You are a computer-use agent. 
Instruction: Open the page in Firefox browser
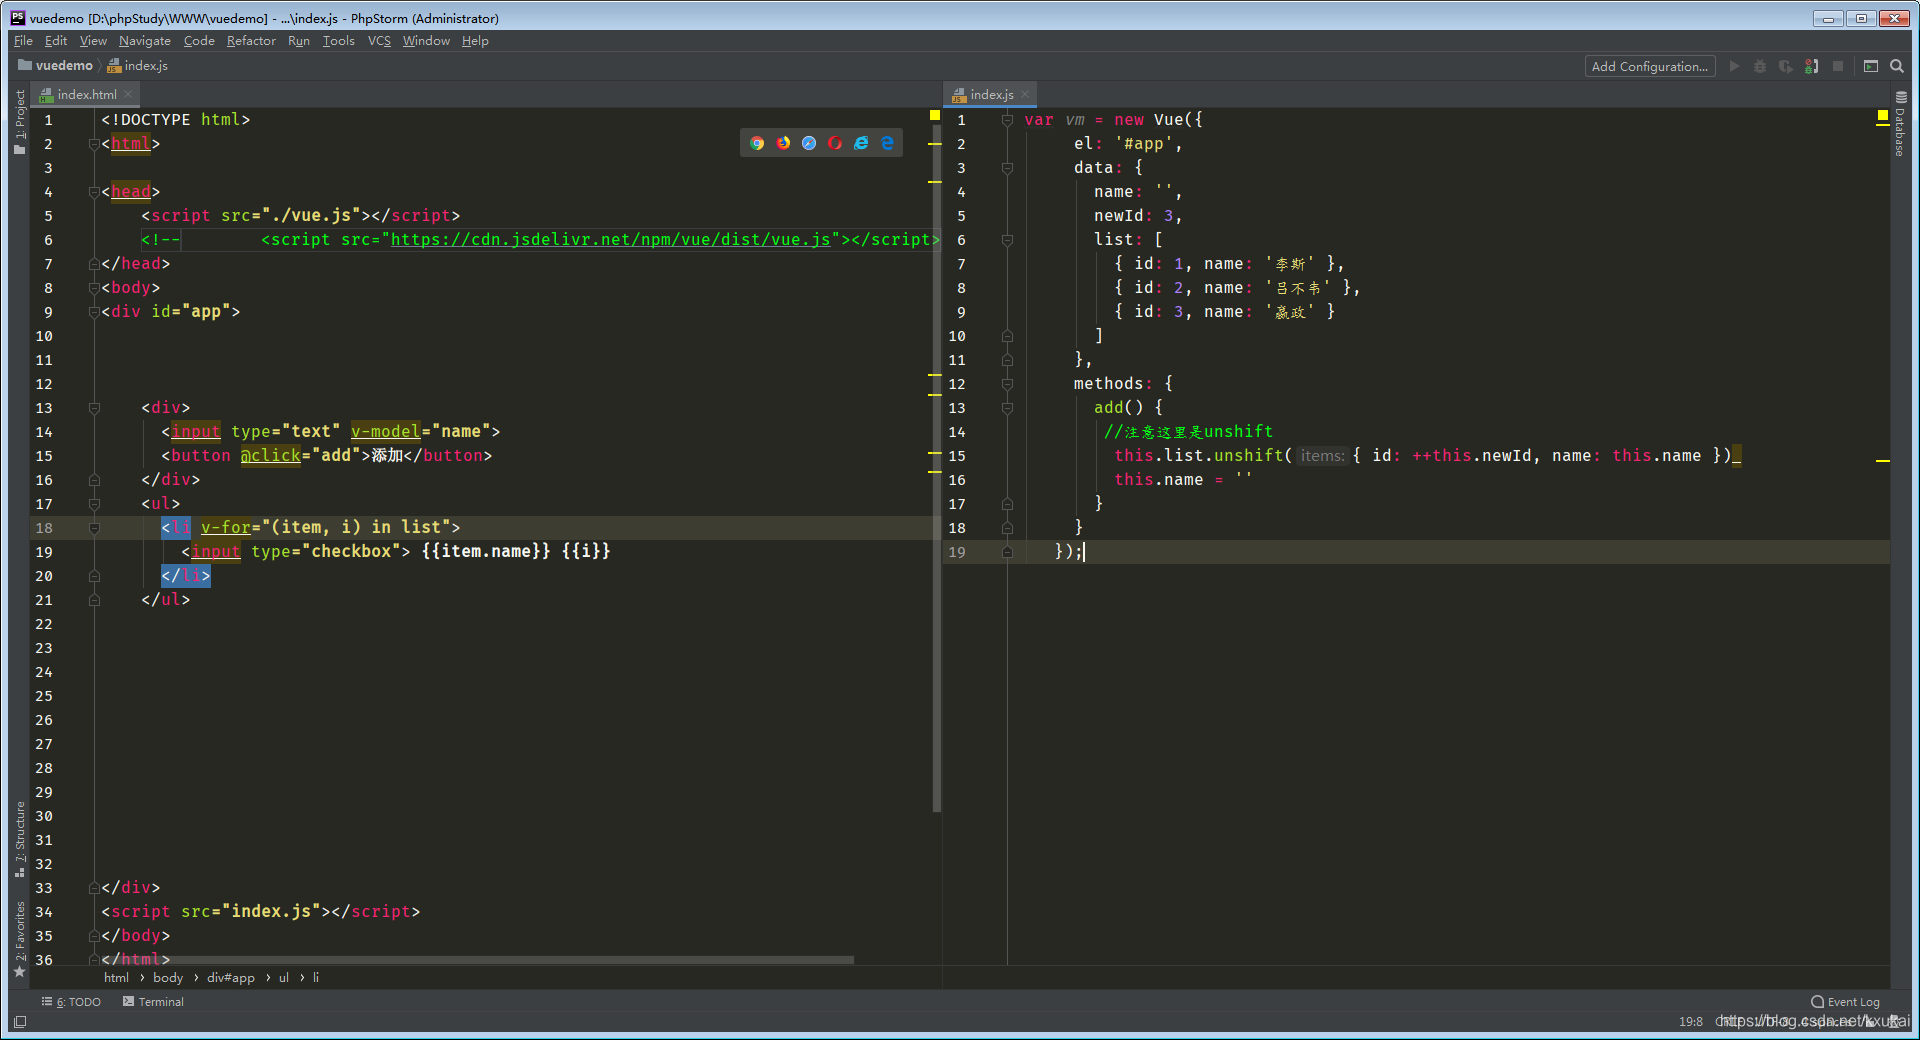pyautogui.click(x=783, y=143)
